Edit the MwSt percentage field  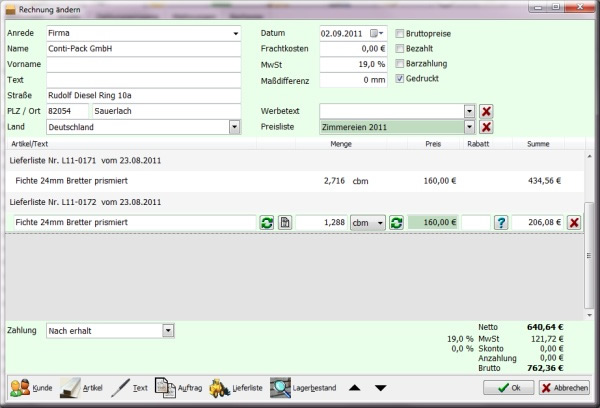[x=353, y=64]
